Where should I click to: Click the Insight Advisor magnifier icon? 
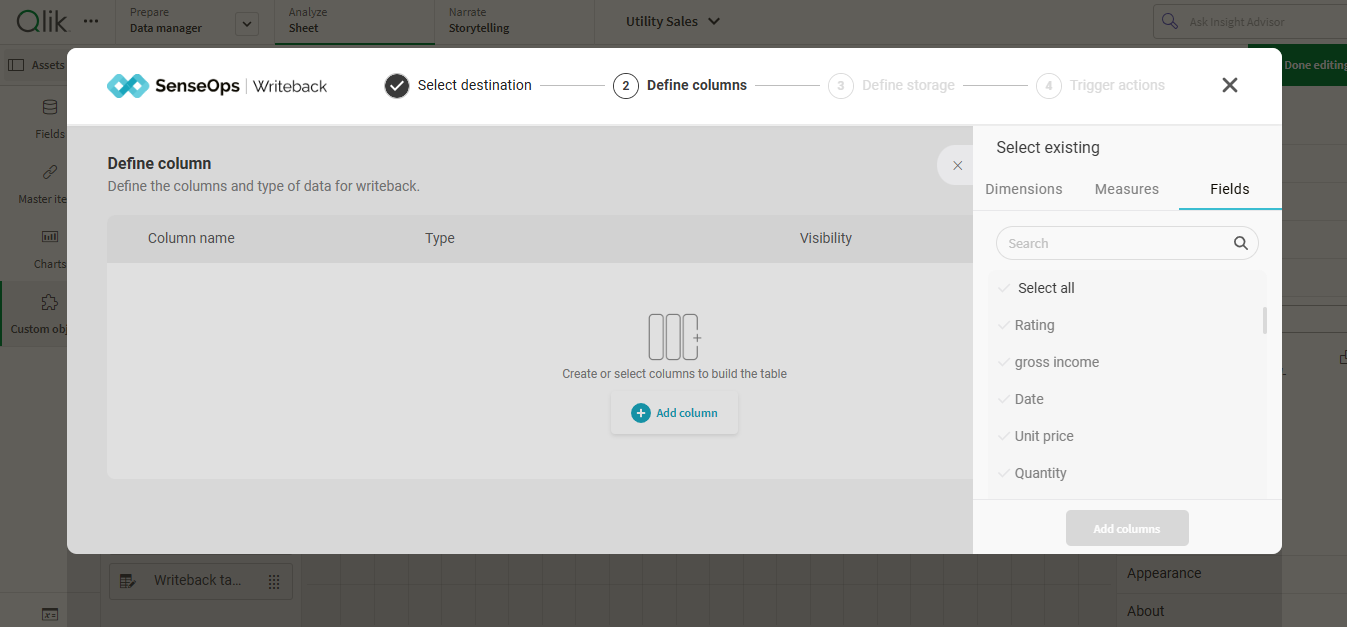(1169, 21)
